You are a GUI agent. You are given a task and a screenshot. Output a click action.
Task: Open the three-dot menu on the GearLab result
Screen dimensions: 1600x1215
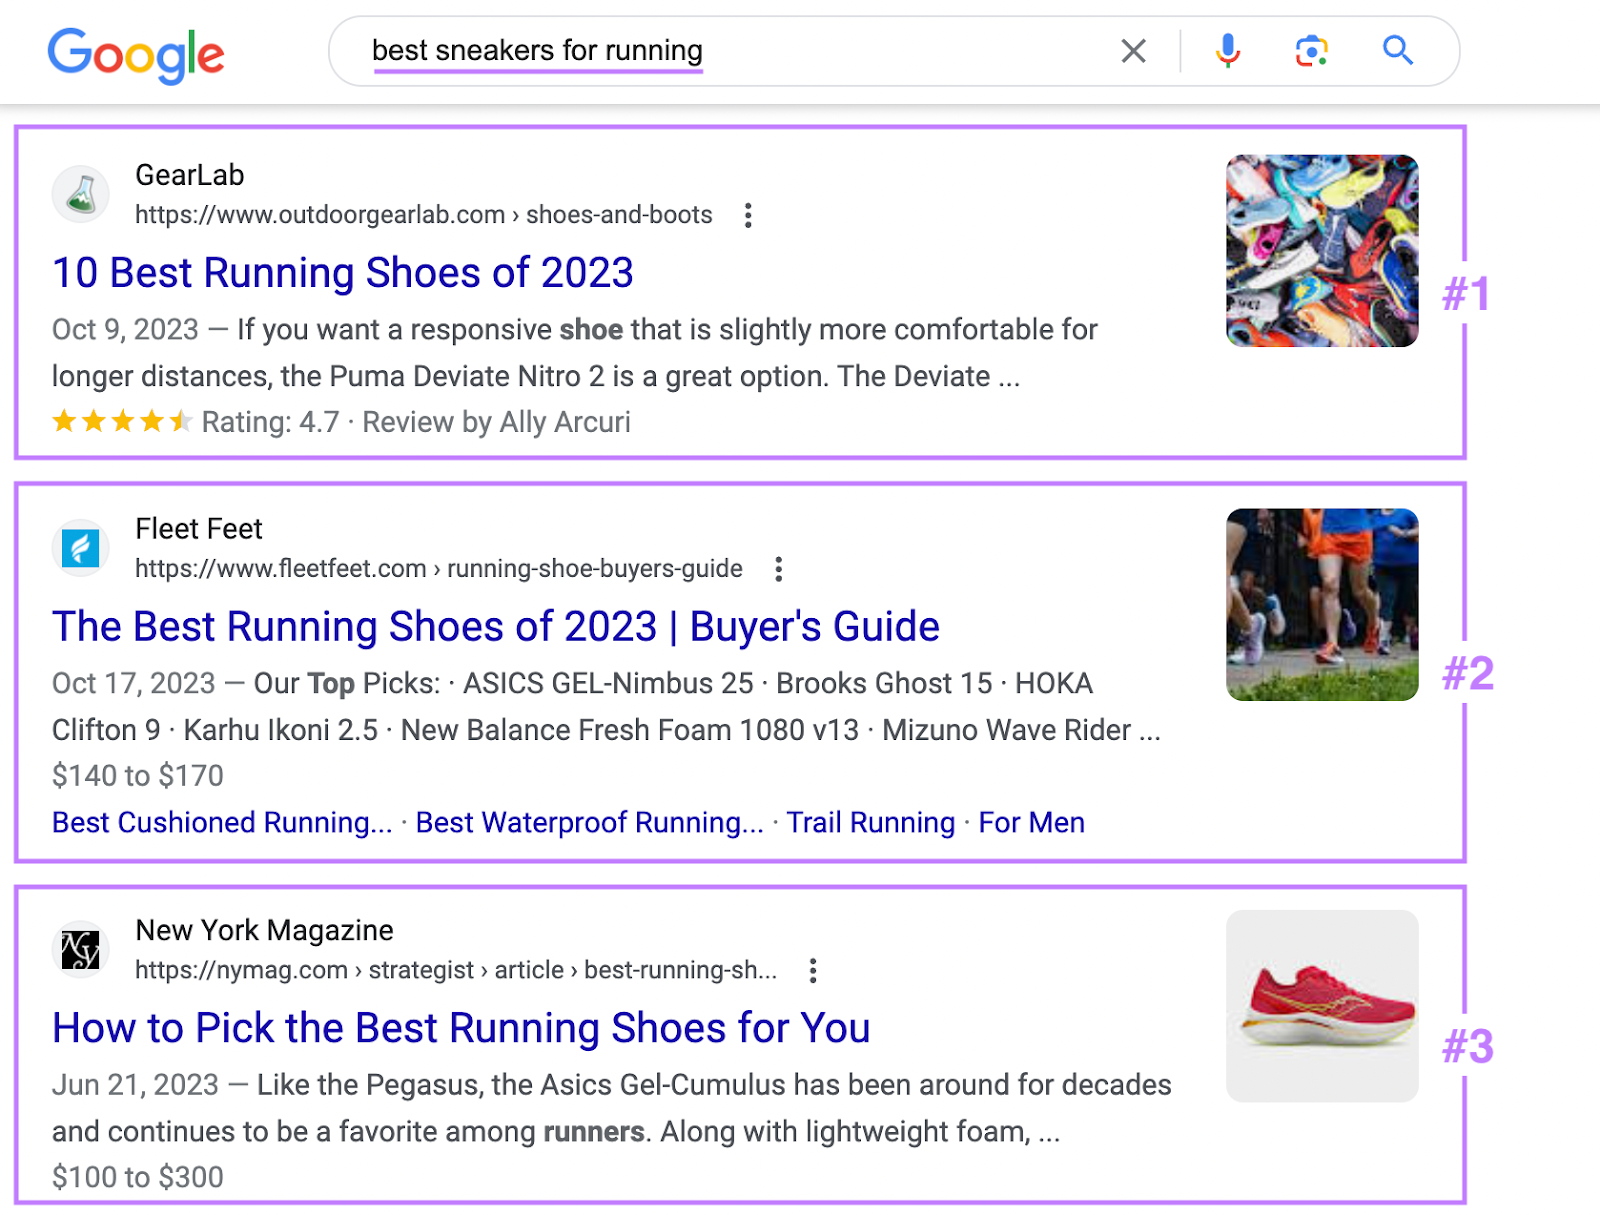pos(748,214)
